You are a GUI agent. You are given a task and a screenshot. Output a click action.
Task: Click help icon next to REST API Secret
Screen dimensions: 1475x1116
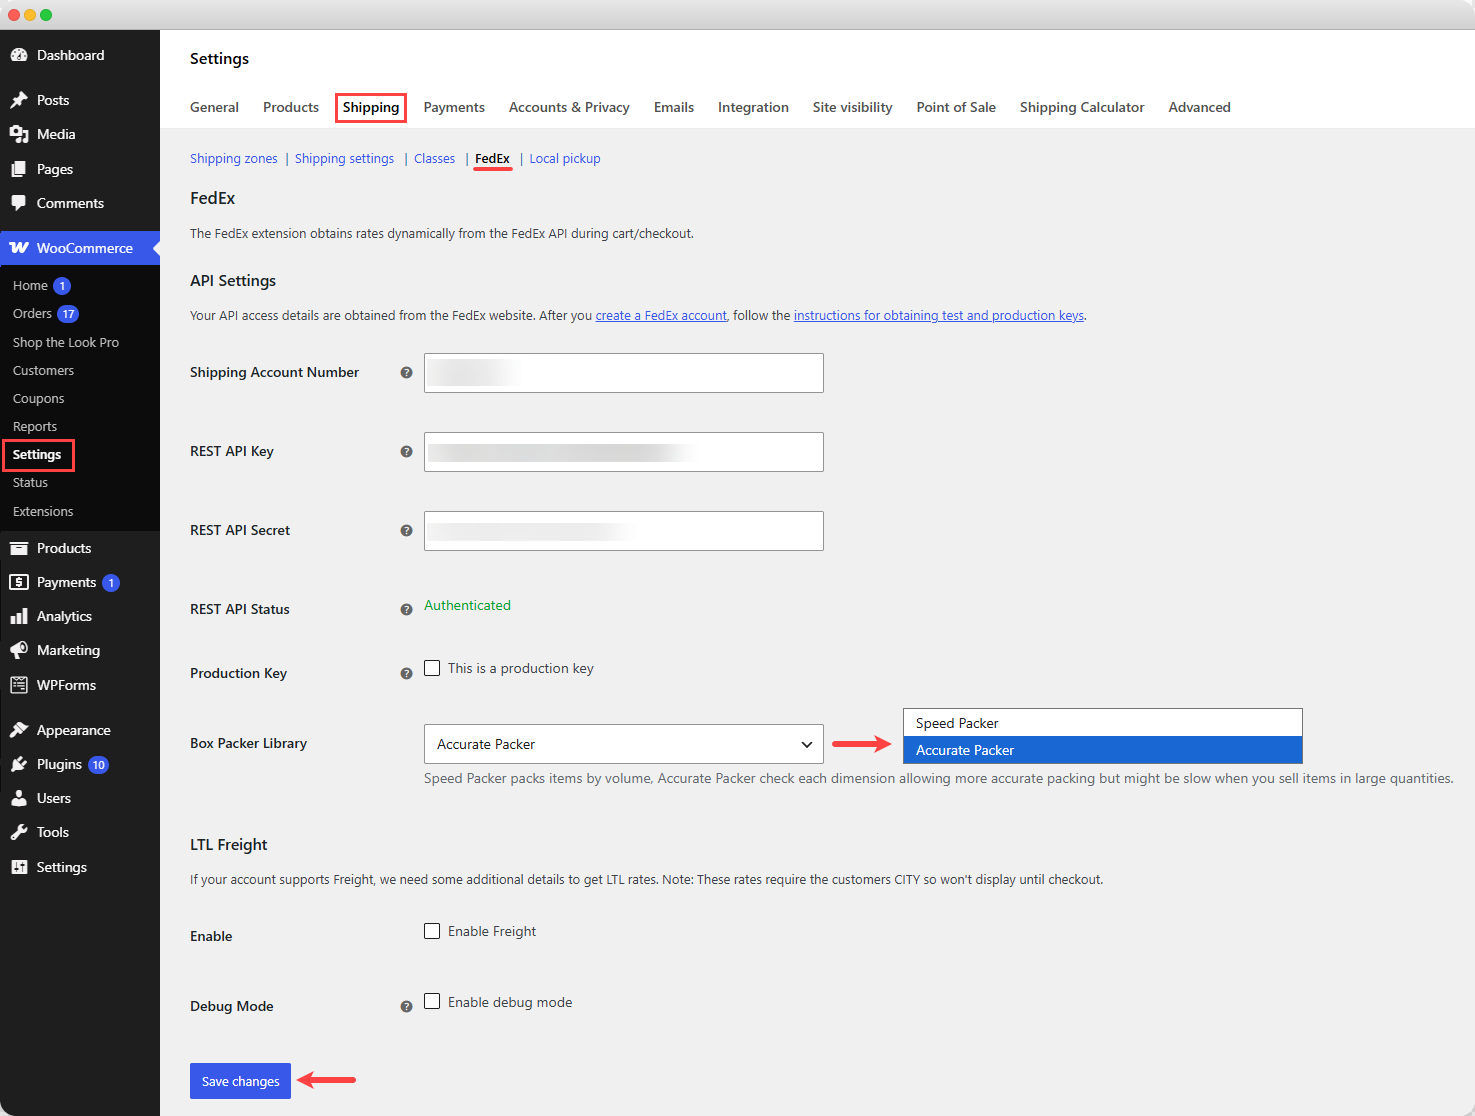[x=406, y=531]
